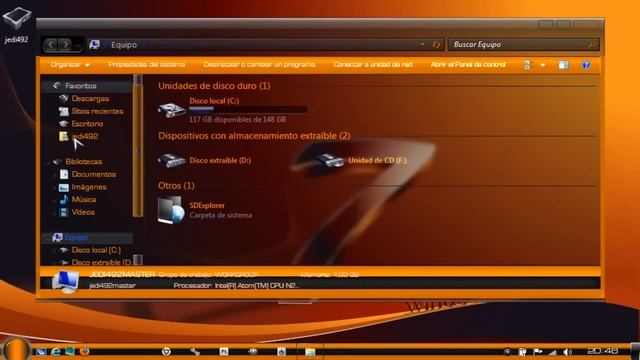Image resolution: width=640 pixels, height=360 pixels.
Task: Open the Start orb button
Action: (x=16, y=349)
